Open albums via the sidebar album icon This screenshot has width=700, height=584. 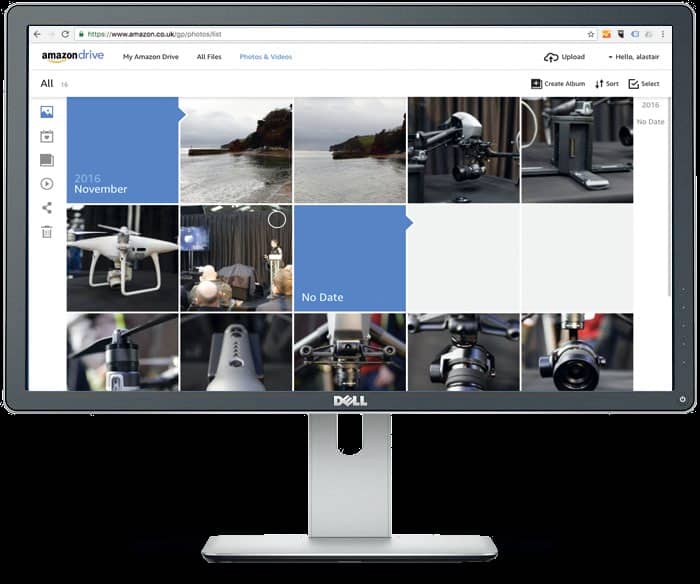[x=46, y=160]
